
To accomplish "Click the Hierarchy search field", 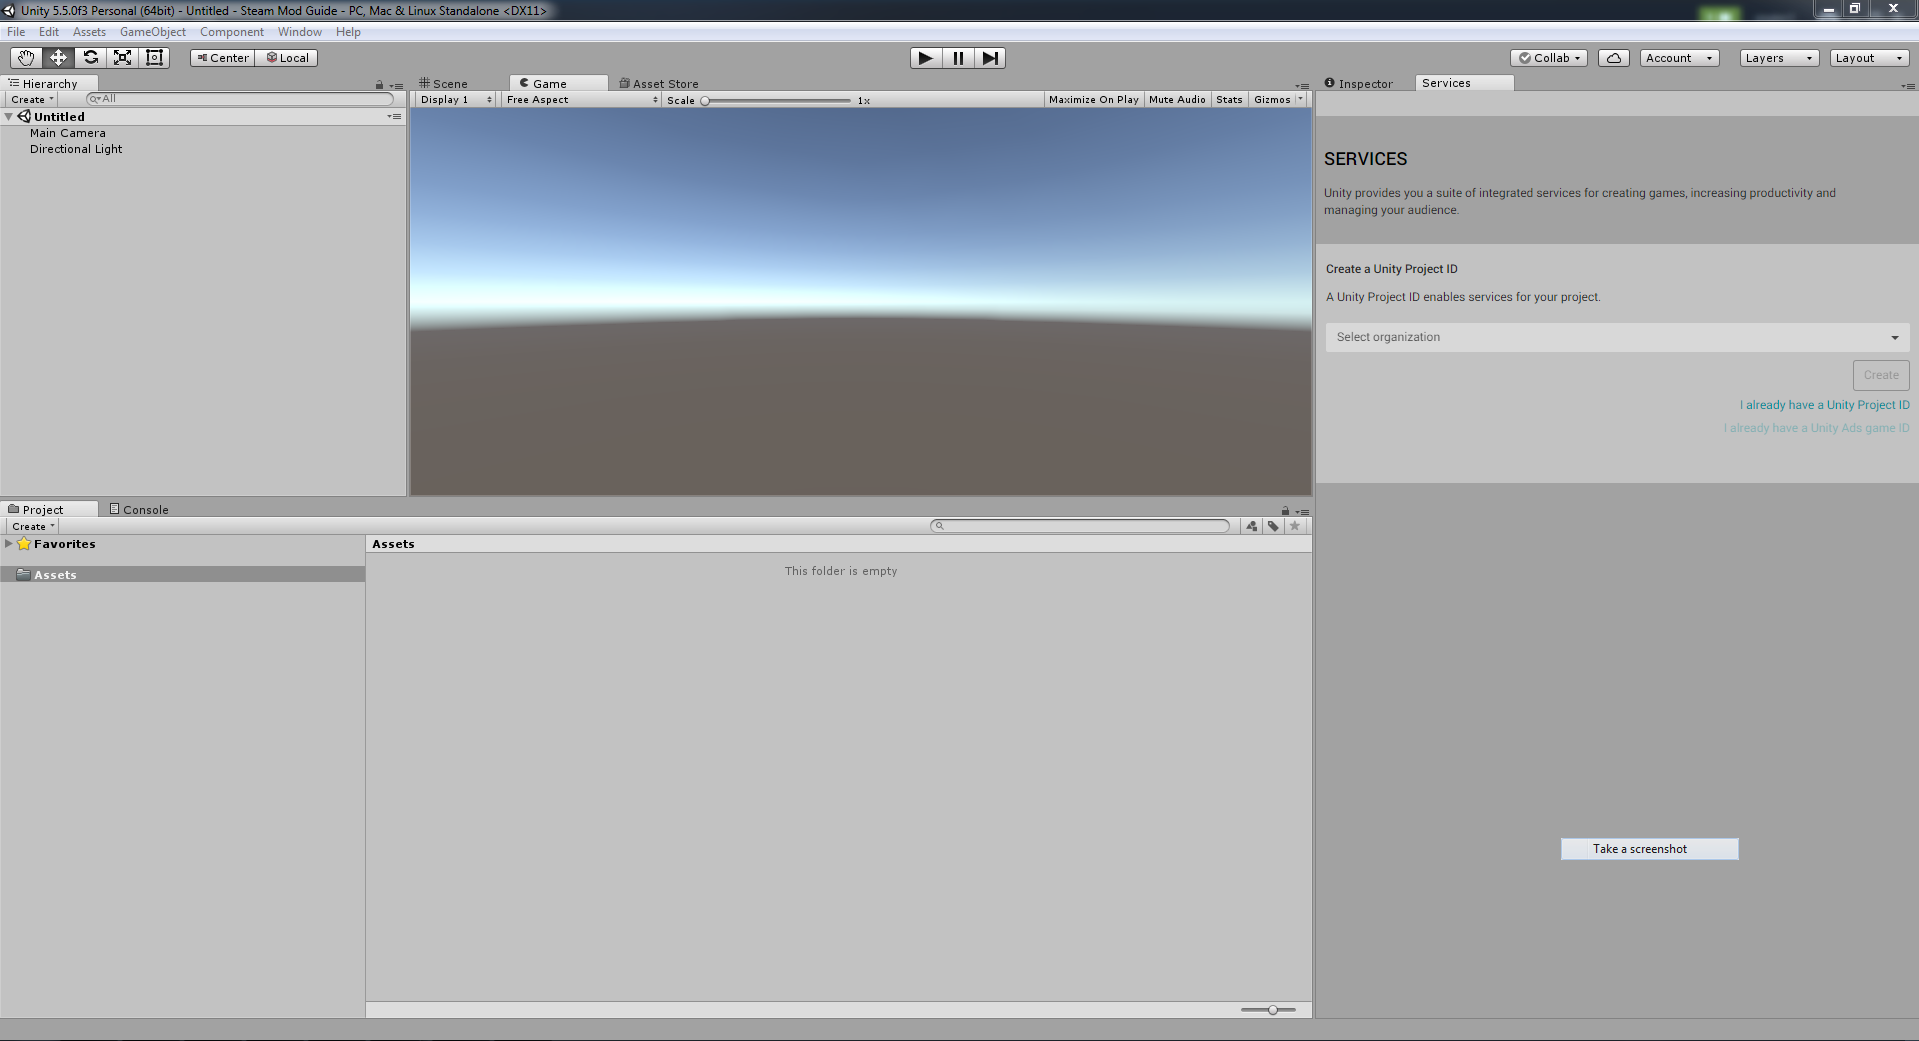I will coord(240,99).
